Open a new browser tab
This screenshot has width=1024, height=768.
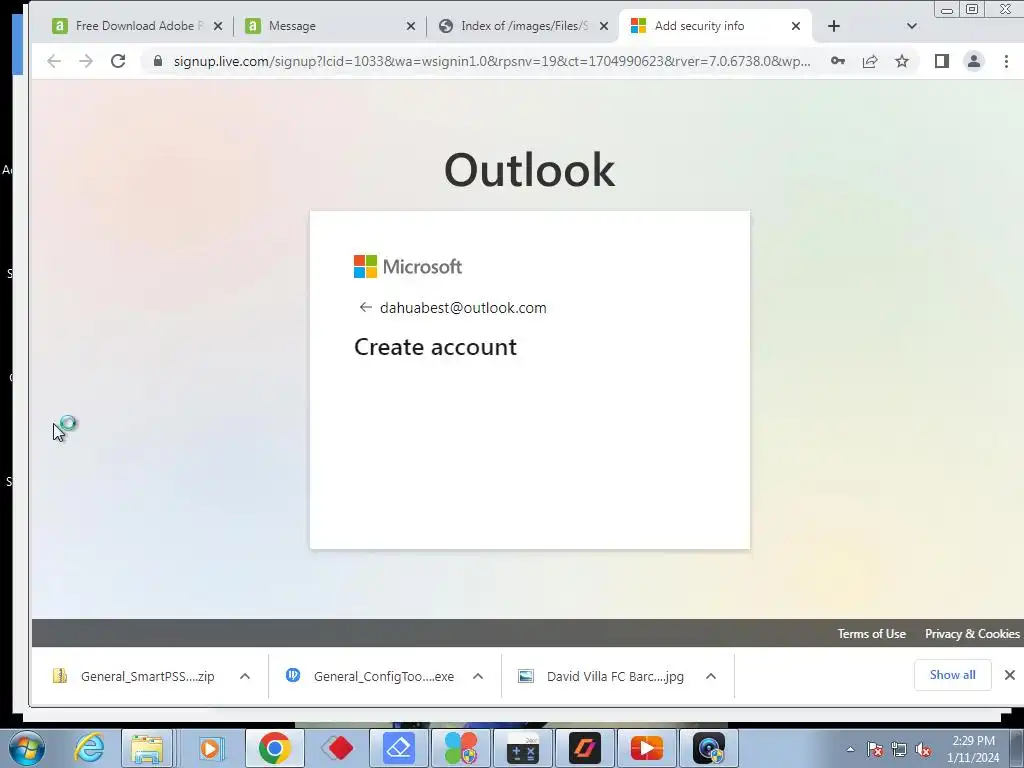pos(834,26)
